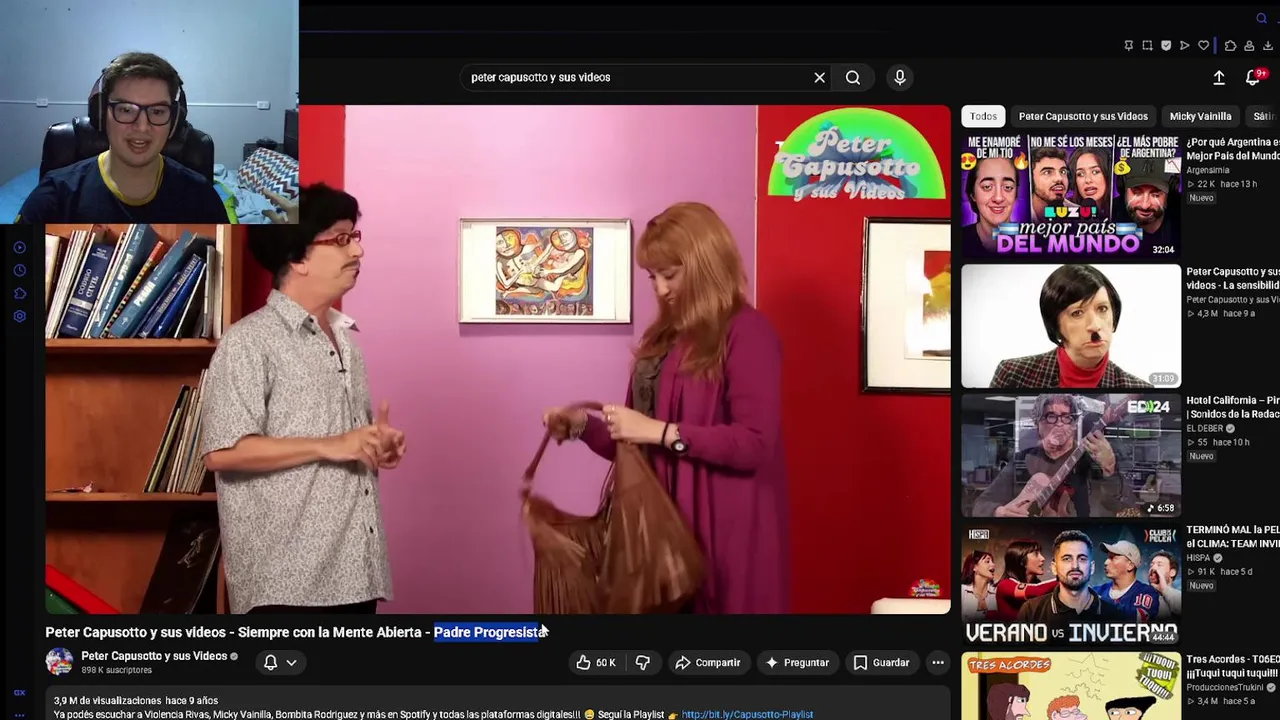Image resolution: width=1280 pixels, height=720 pixels.
Task: Click the Argensimia channel name
Action: pos(1208,170)
